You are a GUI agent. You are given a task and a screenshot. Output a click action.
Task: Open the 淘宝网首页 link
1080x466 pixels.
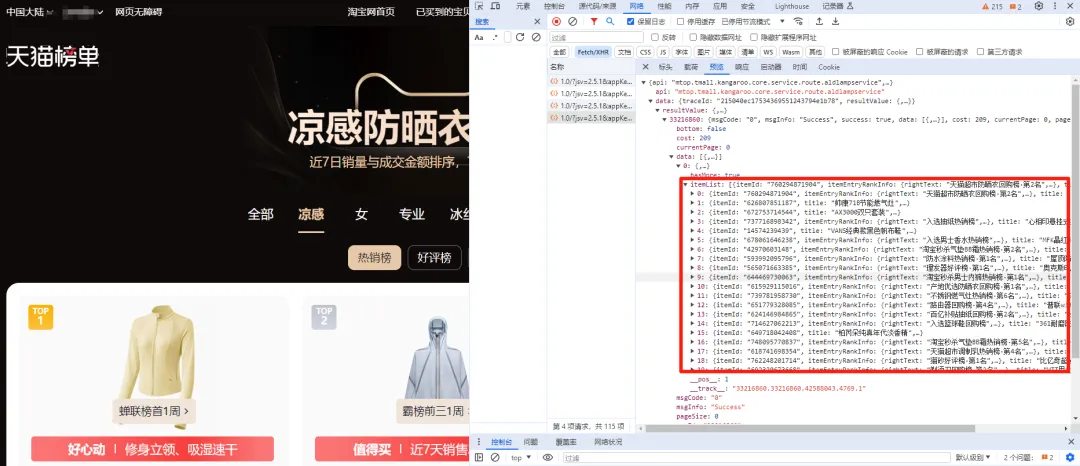tap(371, 12)
